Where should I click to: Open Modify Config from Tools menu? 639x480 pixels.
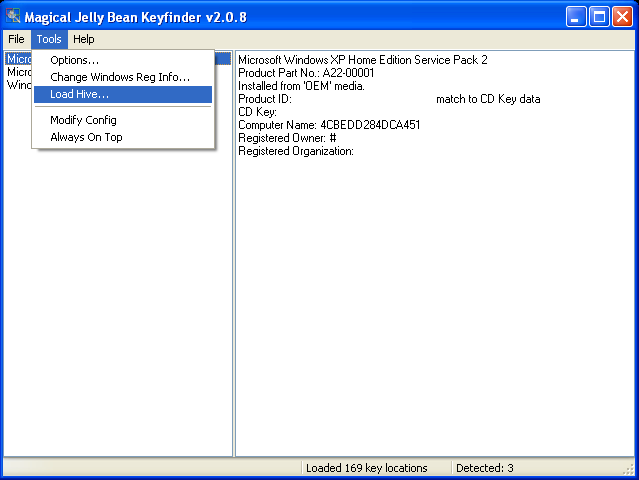pos(83,120)
